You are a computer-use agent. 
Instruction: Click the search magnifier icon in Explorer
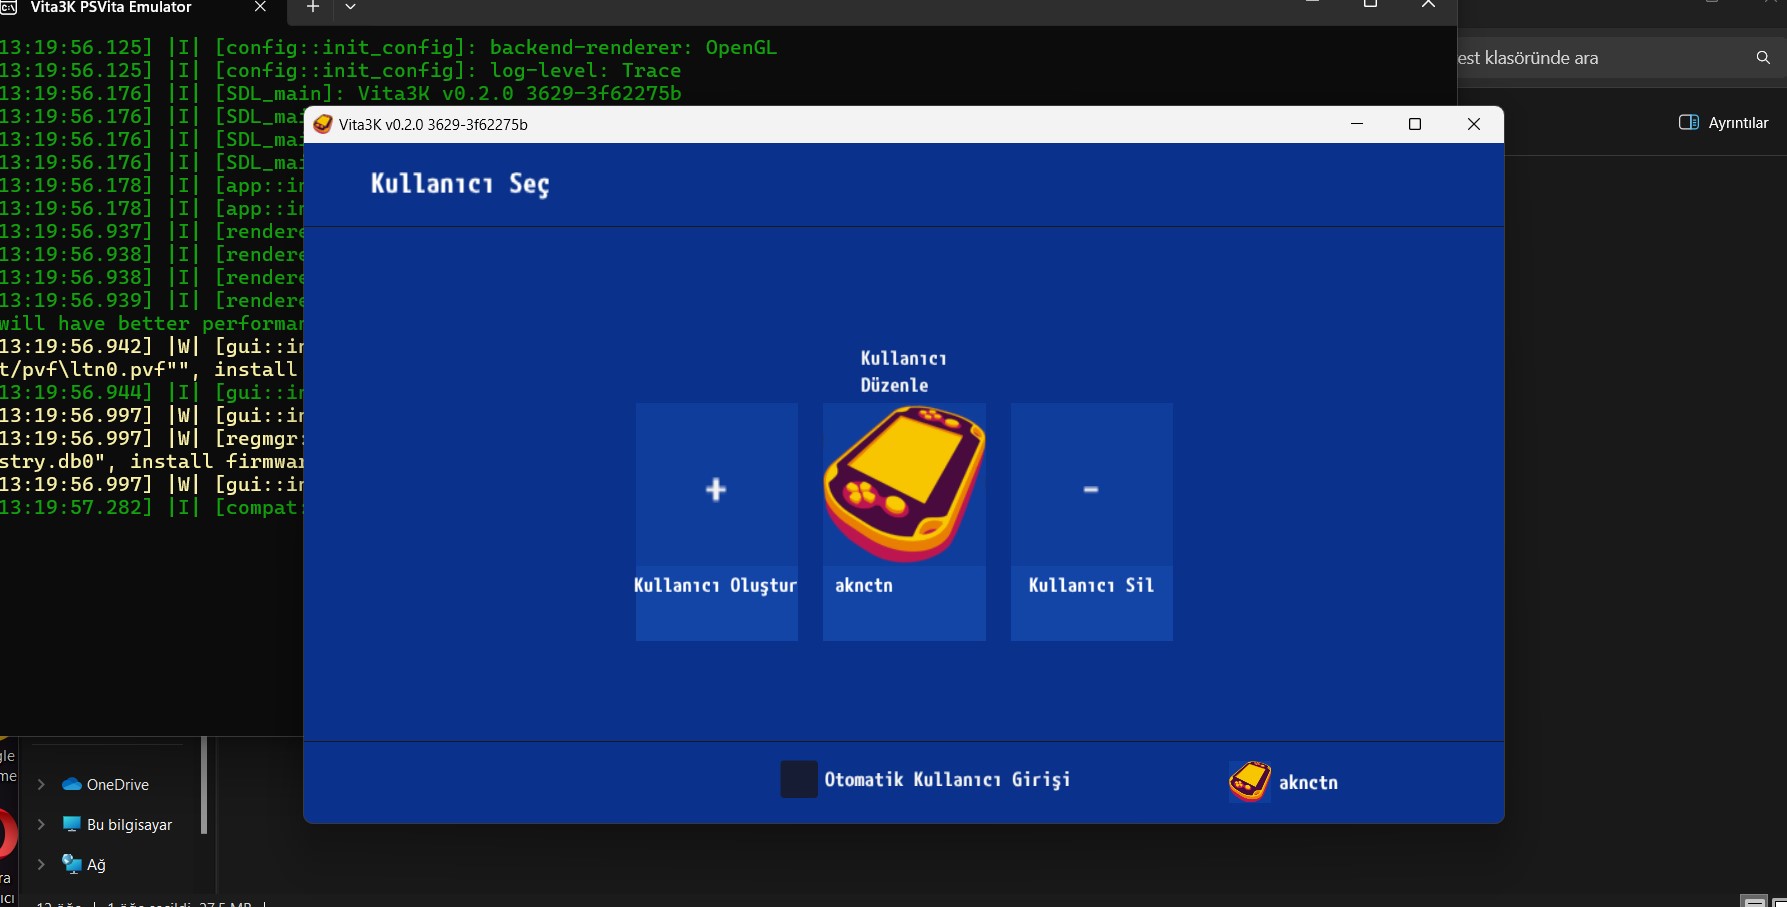1763,58
